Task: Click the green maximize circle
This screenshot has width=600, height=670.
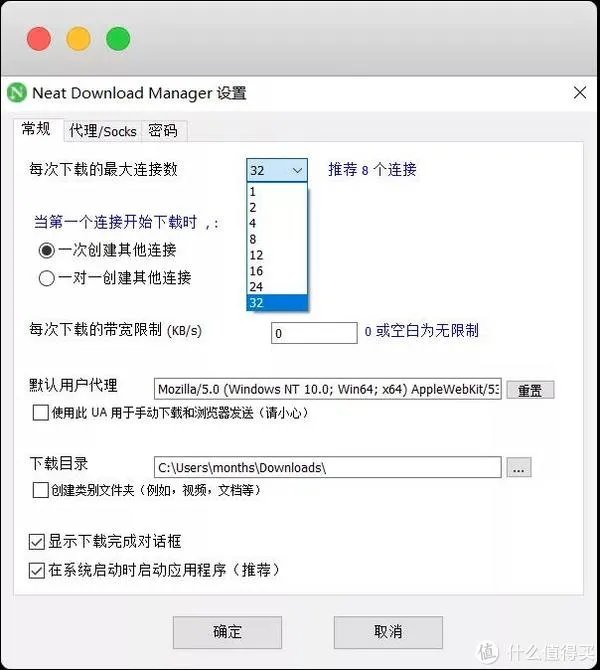Action: 118,39
